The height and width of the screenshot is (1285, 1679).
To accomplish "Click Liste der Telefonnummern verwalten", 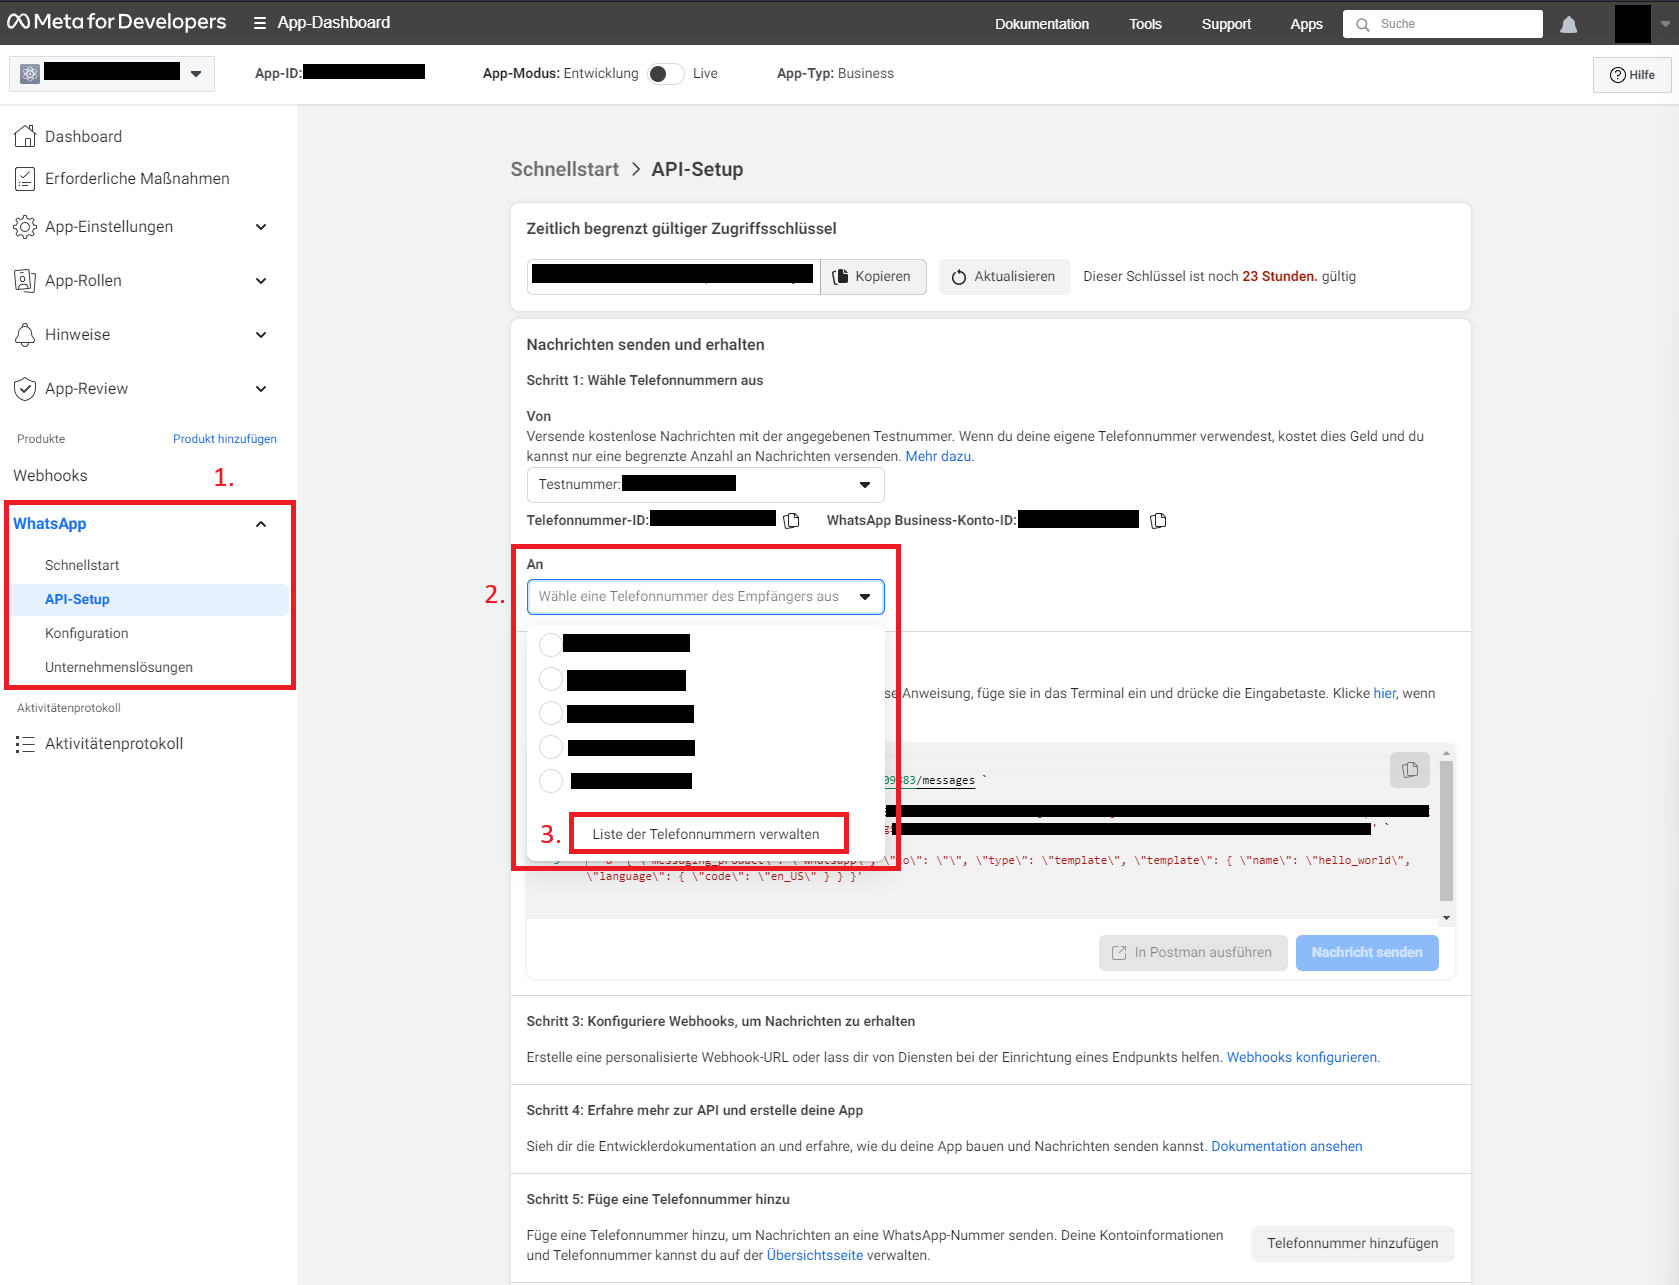I will click(706, 834).
